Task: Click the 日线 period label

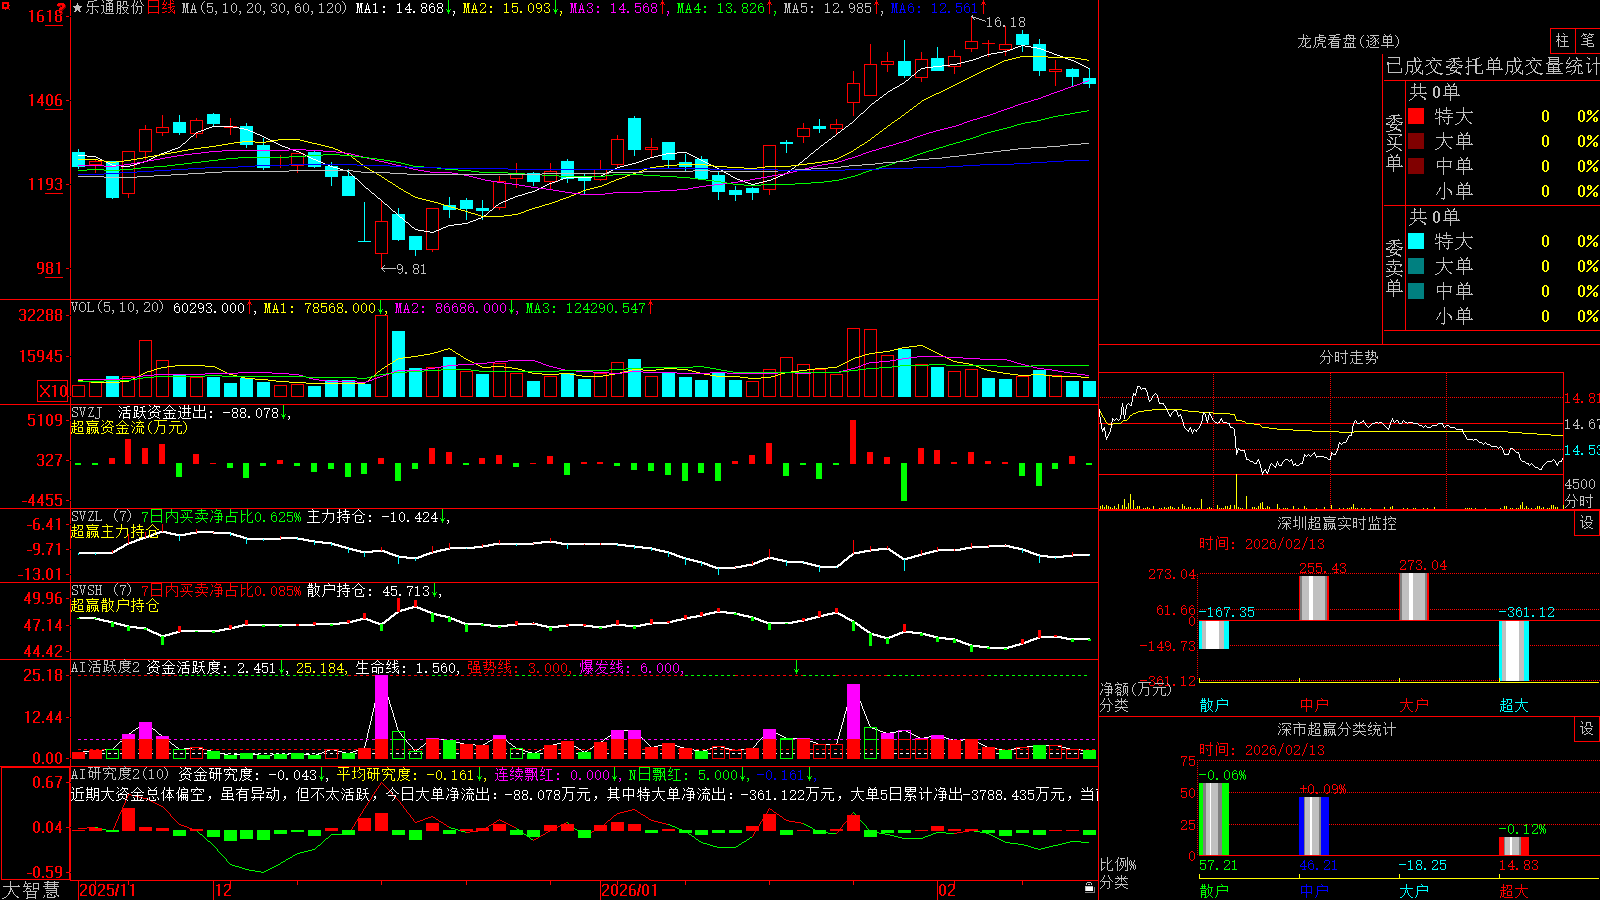Action: (161, 8)
